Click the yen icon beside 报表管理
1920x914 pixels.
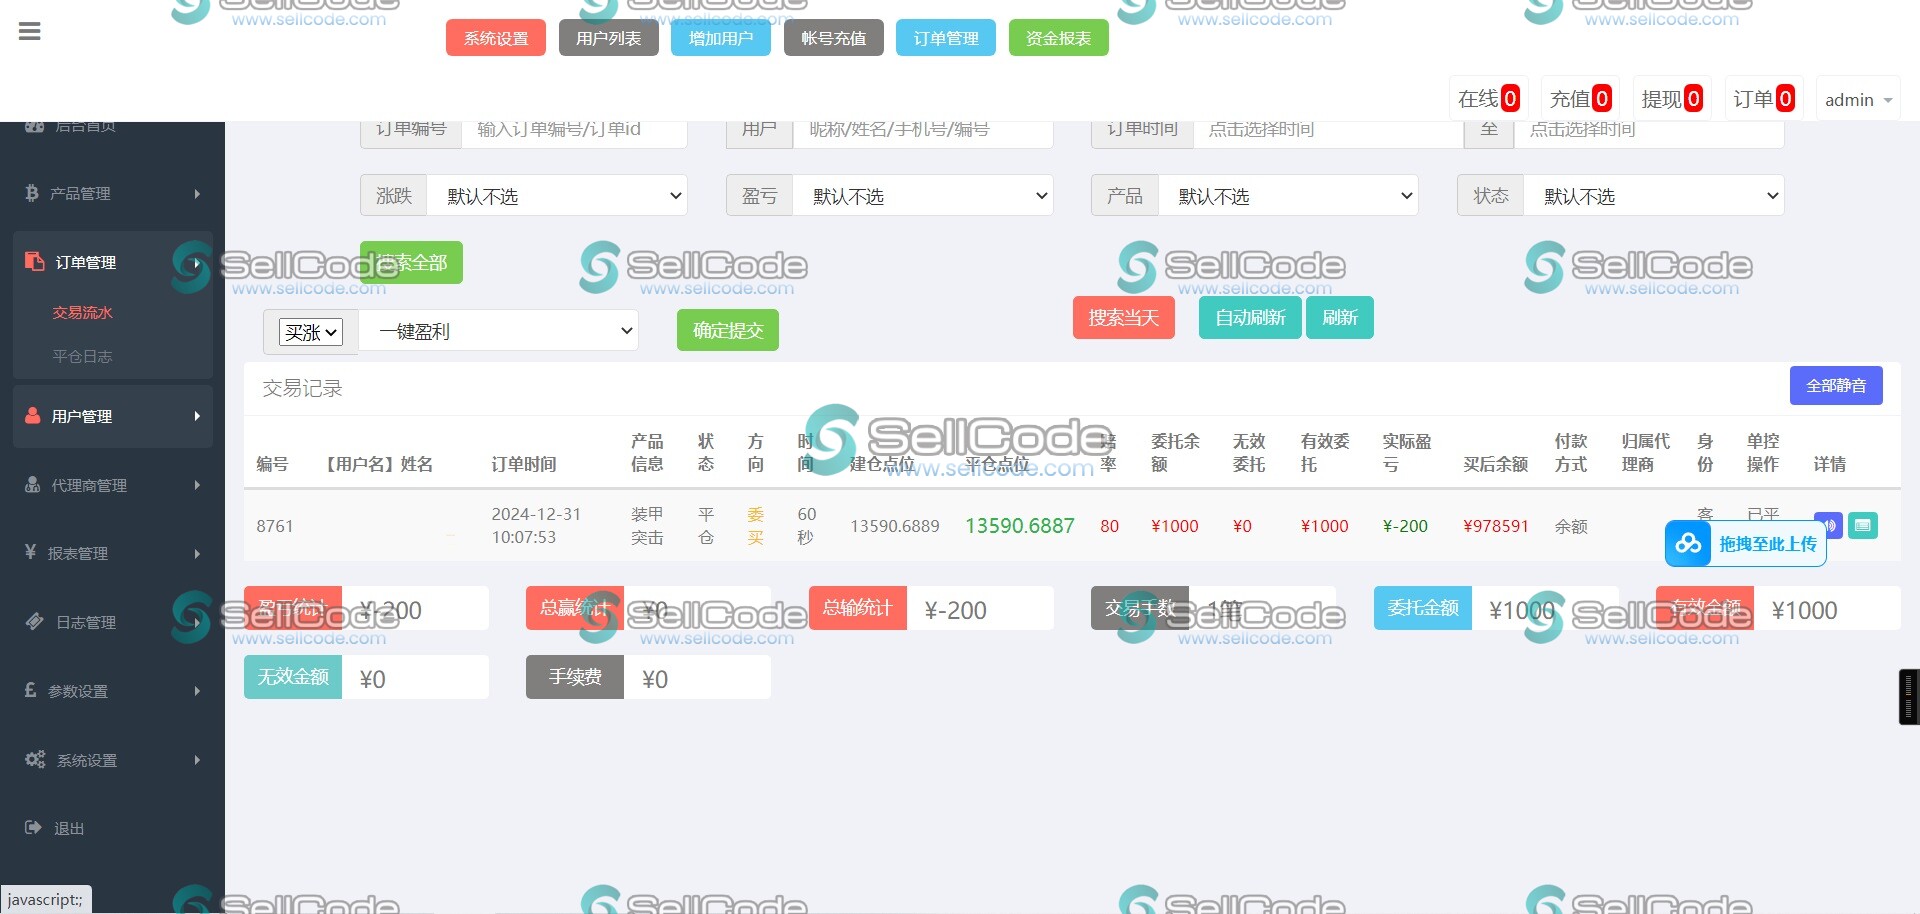31,552
